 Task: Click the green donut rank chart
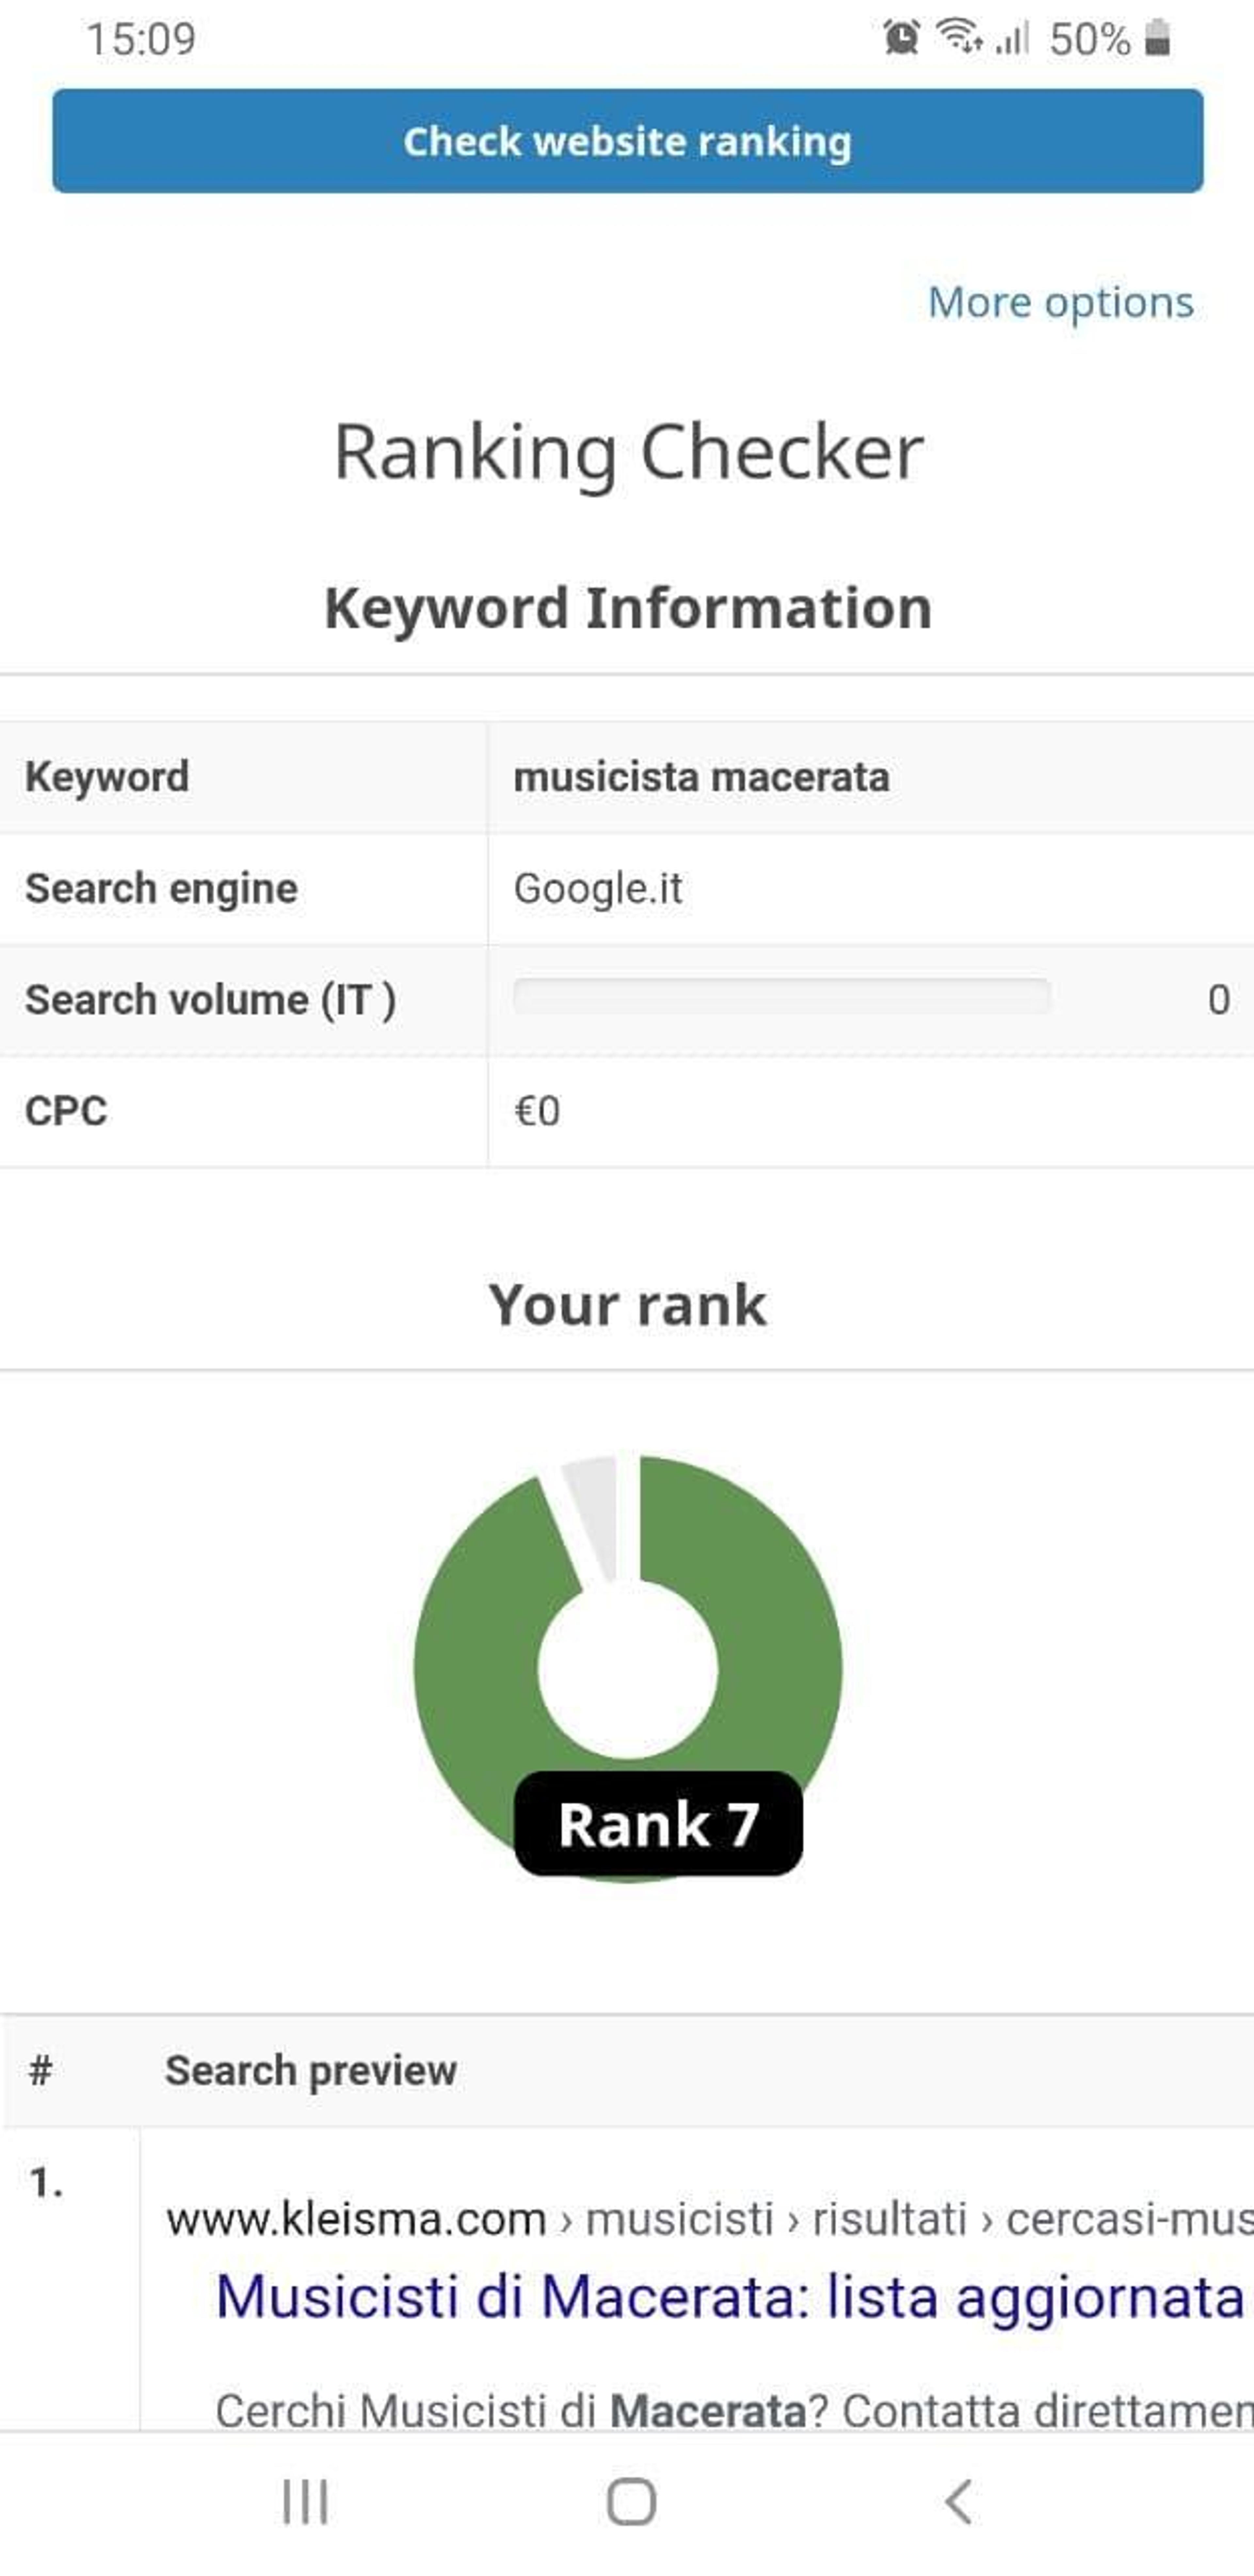click(628, 1668)
